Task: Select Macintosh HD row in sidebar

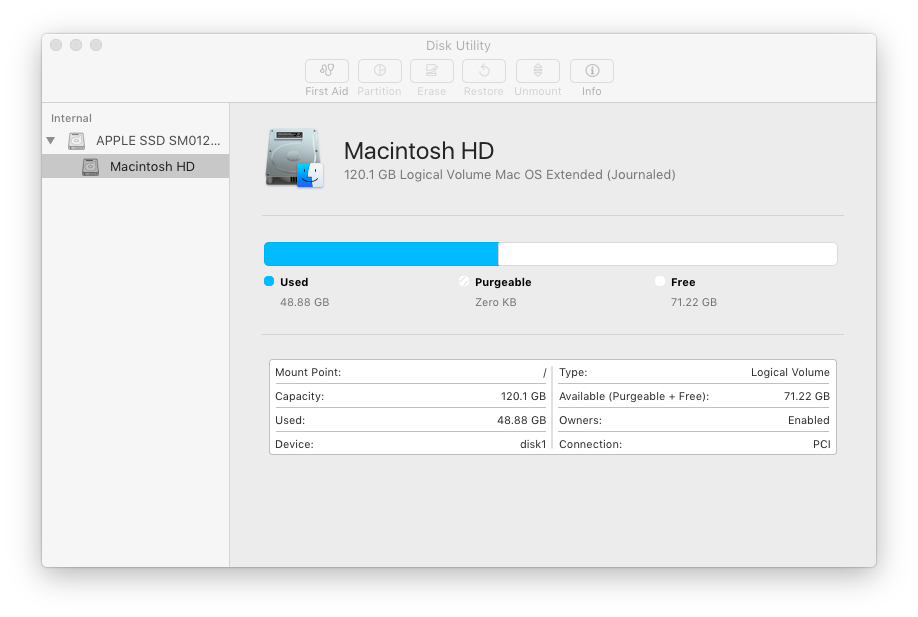Action: [x=135, y=166]
